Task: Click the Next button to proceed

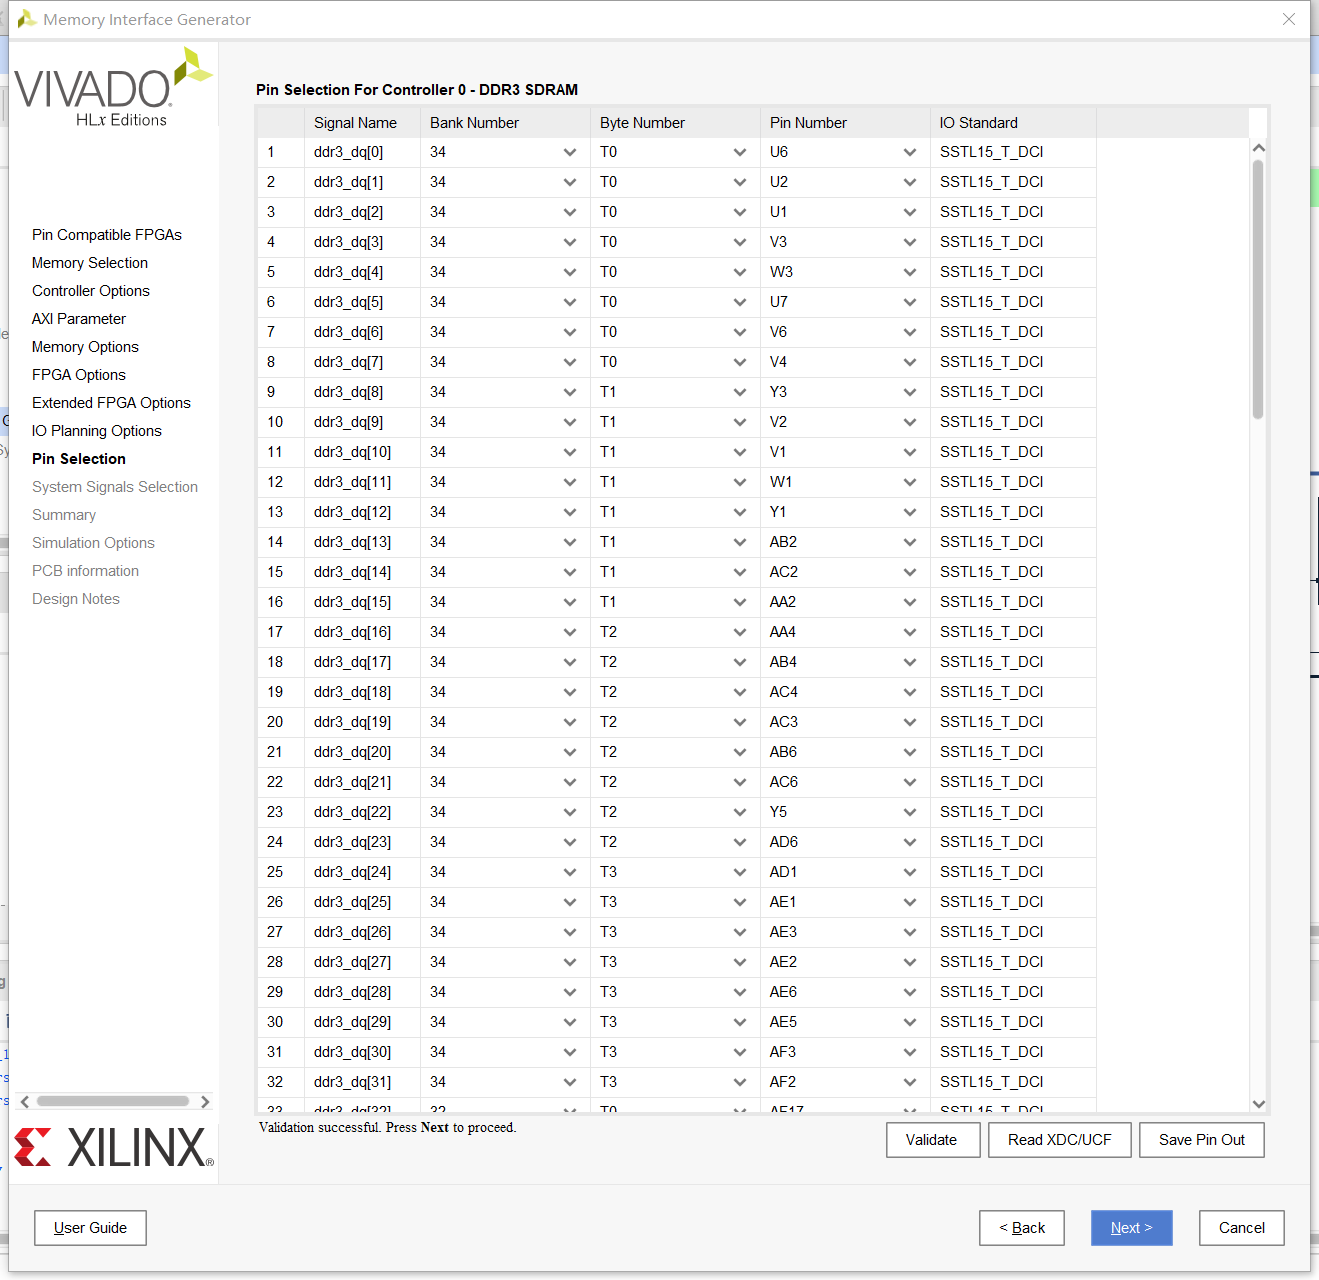Action: (1131, 1227)
